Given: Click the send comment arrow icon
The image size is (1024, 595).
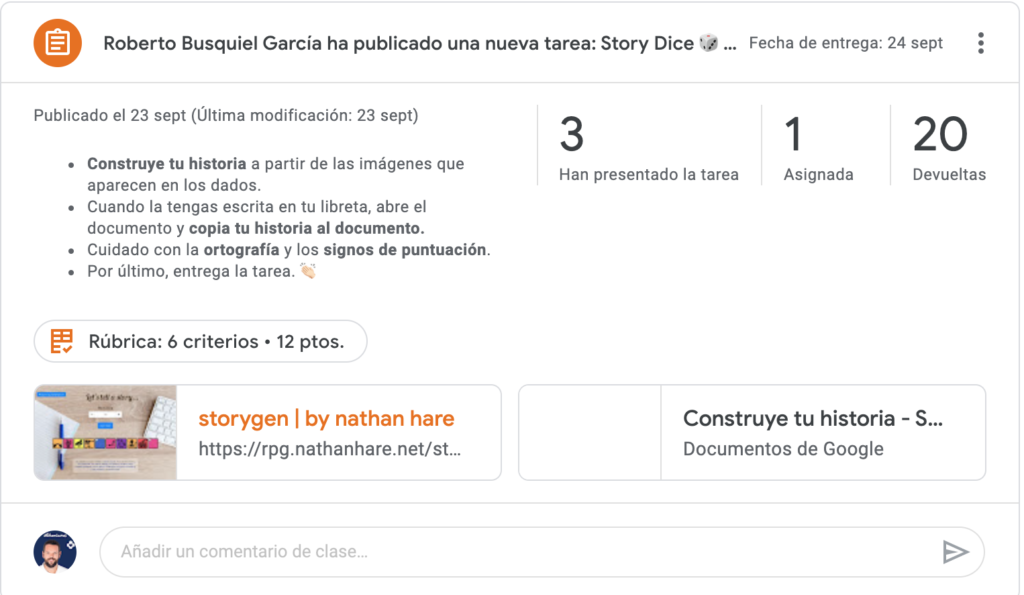Looking at the screenshot, I should pos(955,552).
